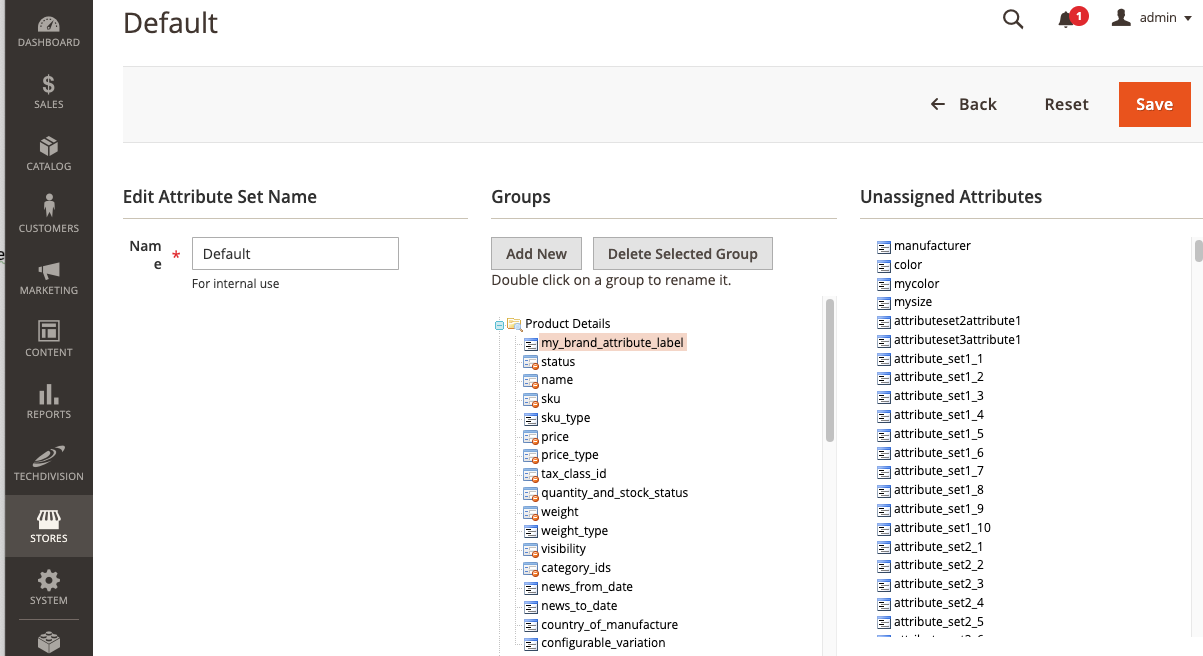
Task: Select the news_to_date attribute
Action: 579,606
